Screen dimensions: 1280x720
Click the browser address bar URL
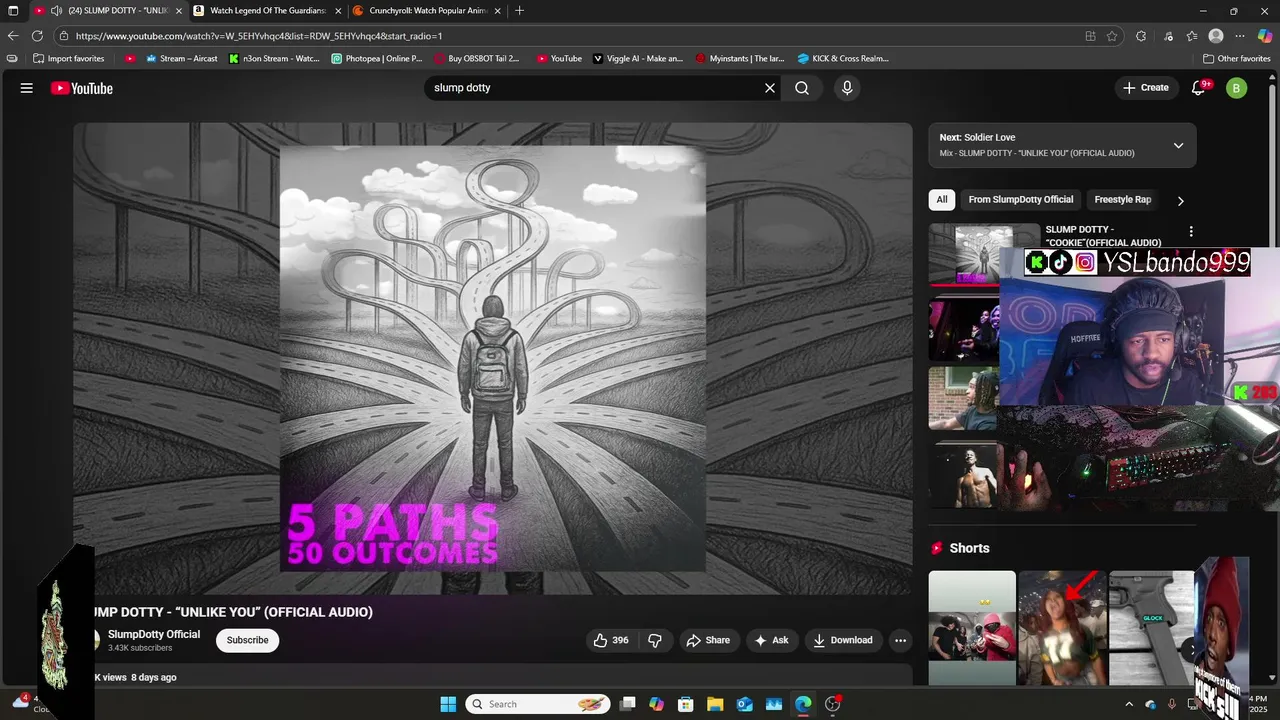(258, 36)
